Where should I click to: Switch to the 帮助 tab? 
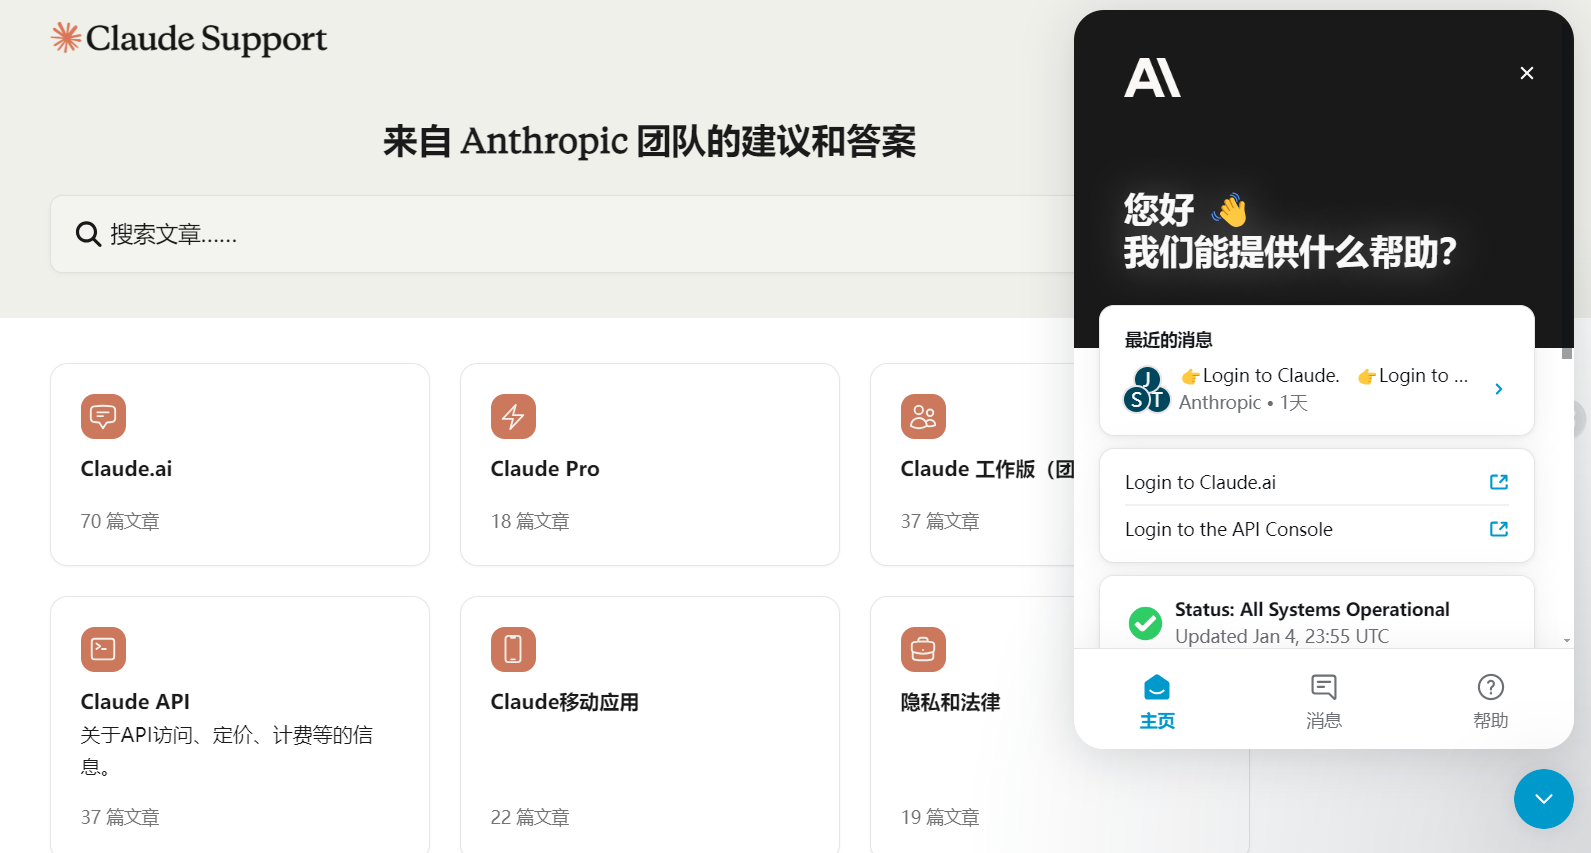(1490, 700)
